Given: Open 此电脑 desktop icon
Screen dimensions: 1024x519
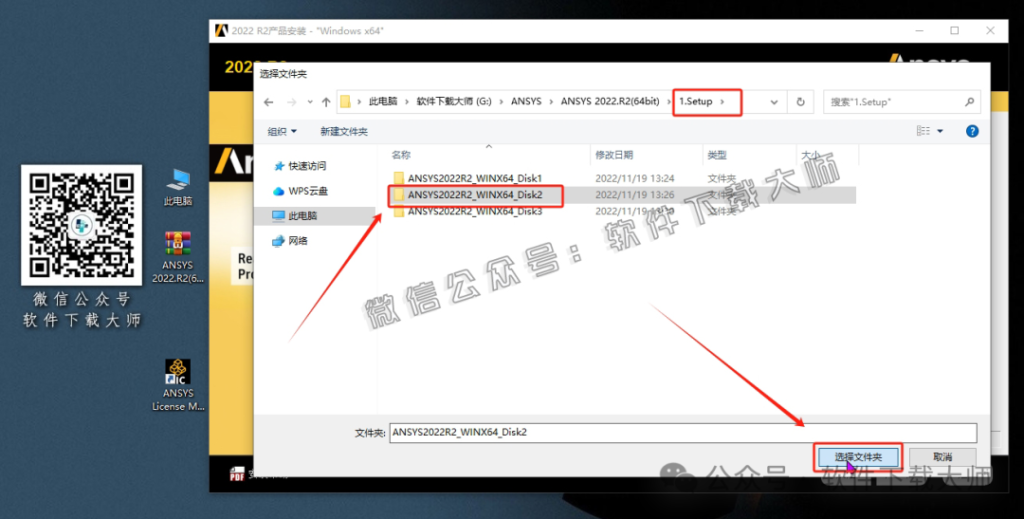Looking at the screenshot, I should point(178,187).
